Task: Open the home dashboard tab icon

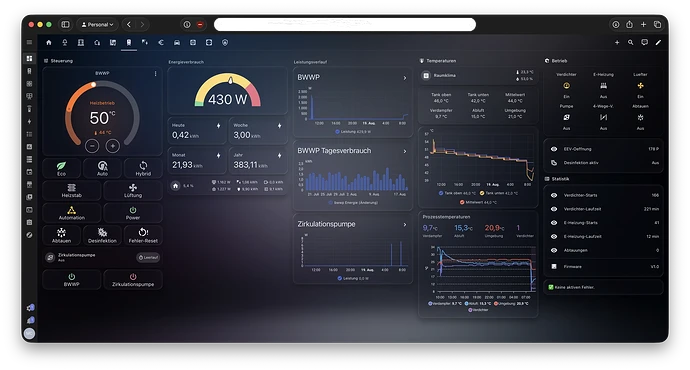Action: (x=49, y=43)
